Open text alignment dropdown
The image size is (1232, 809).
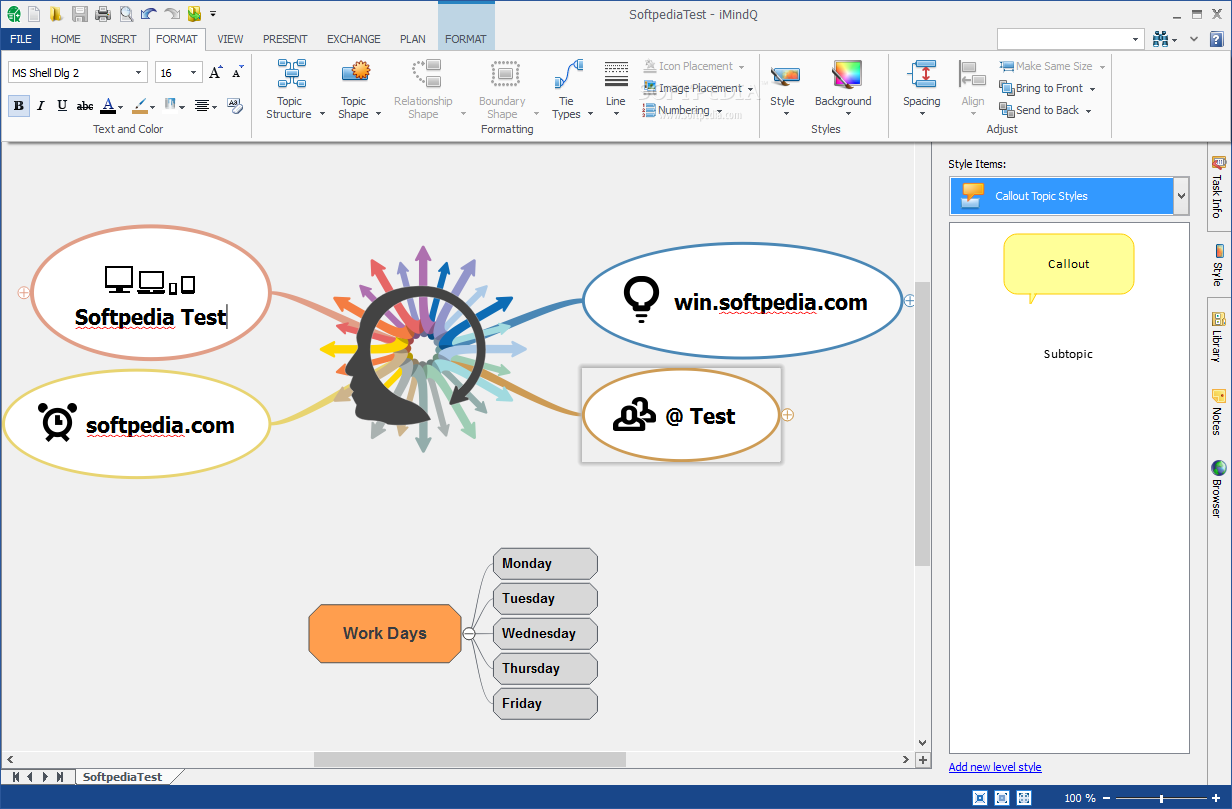(215, 106)
